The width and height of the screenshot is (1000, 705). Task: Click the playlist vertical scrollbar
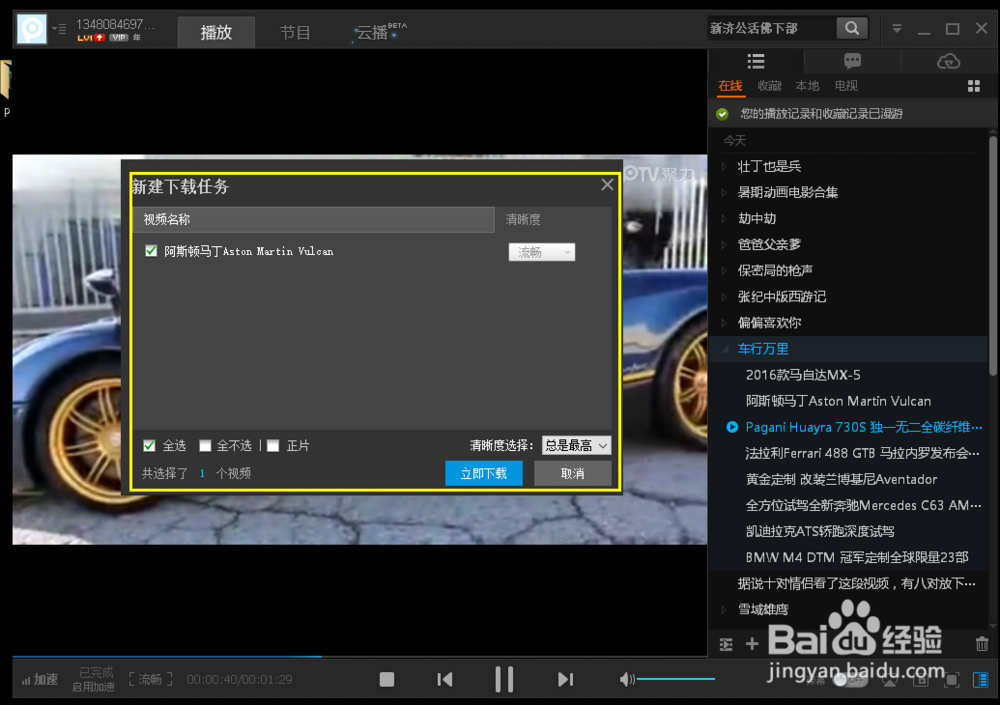click(x=993, y=255)
